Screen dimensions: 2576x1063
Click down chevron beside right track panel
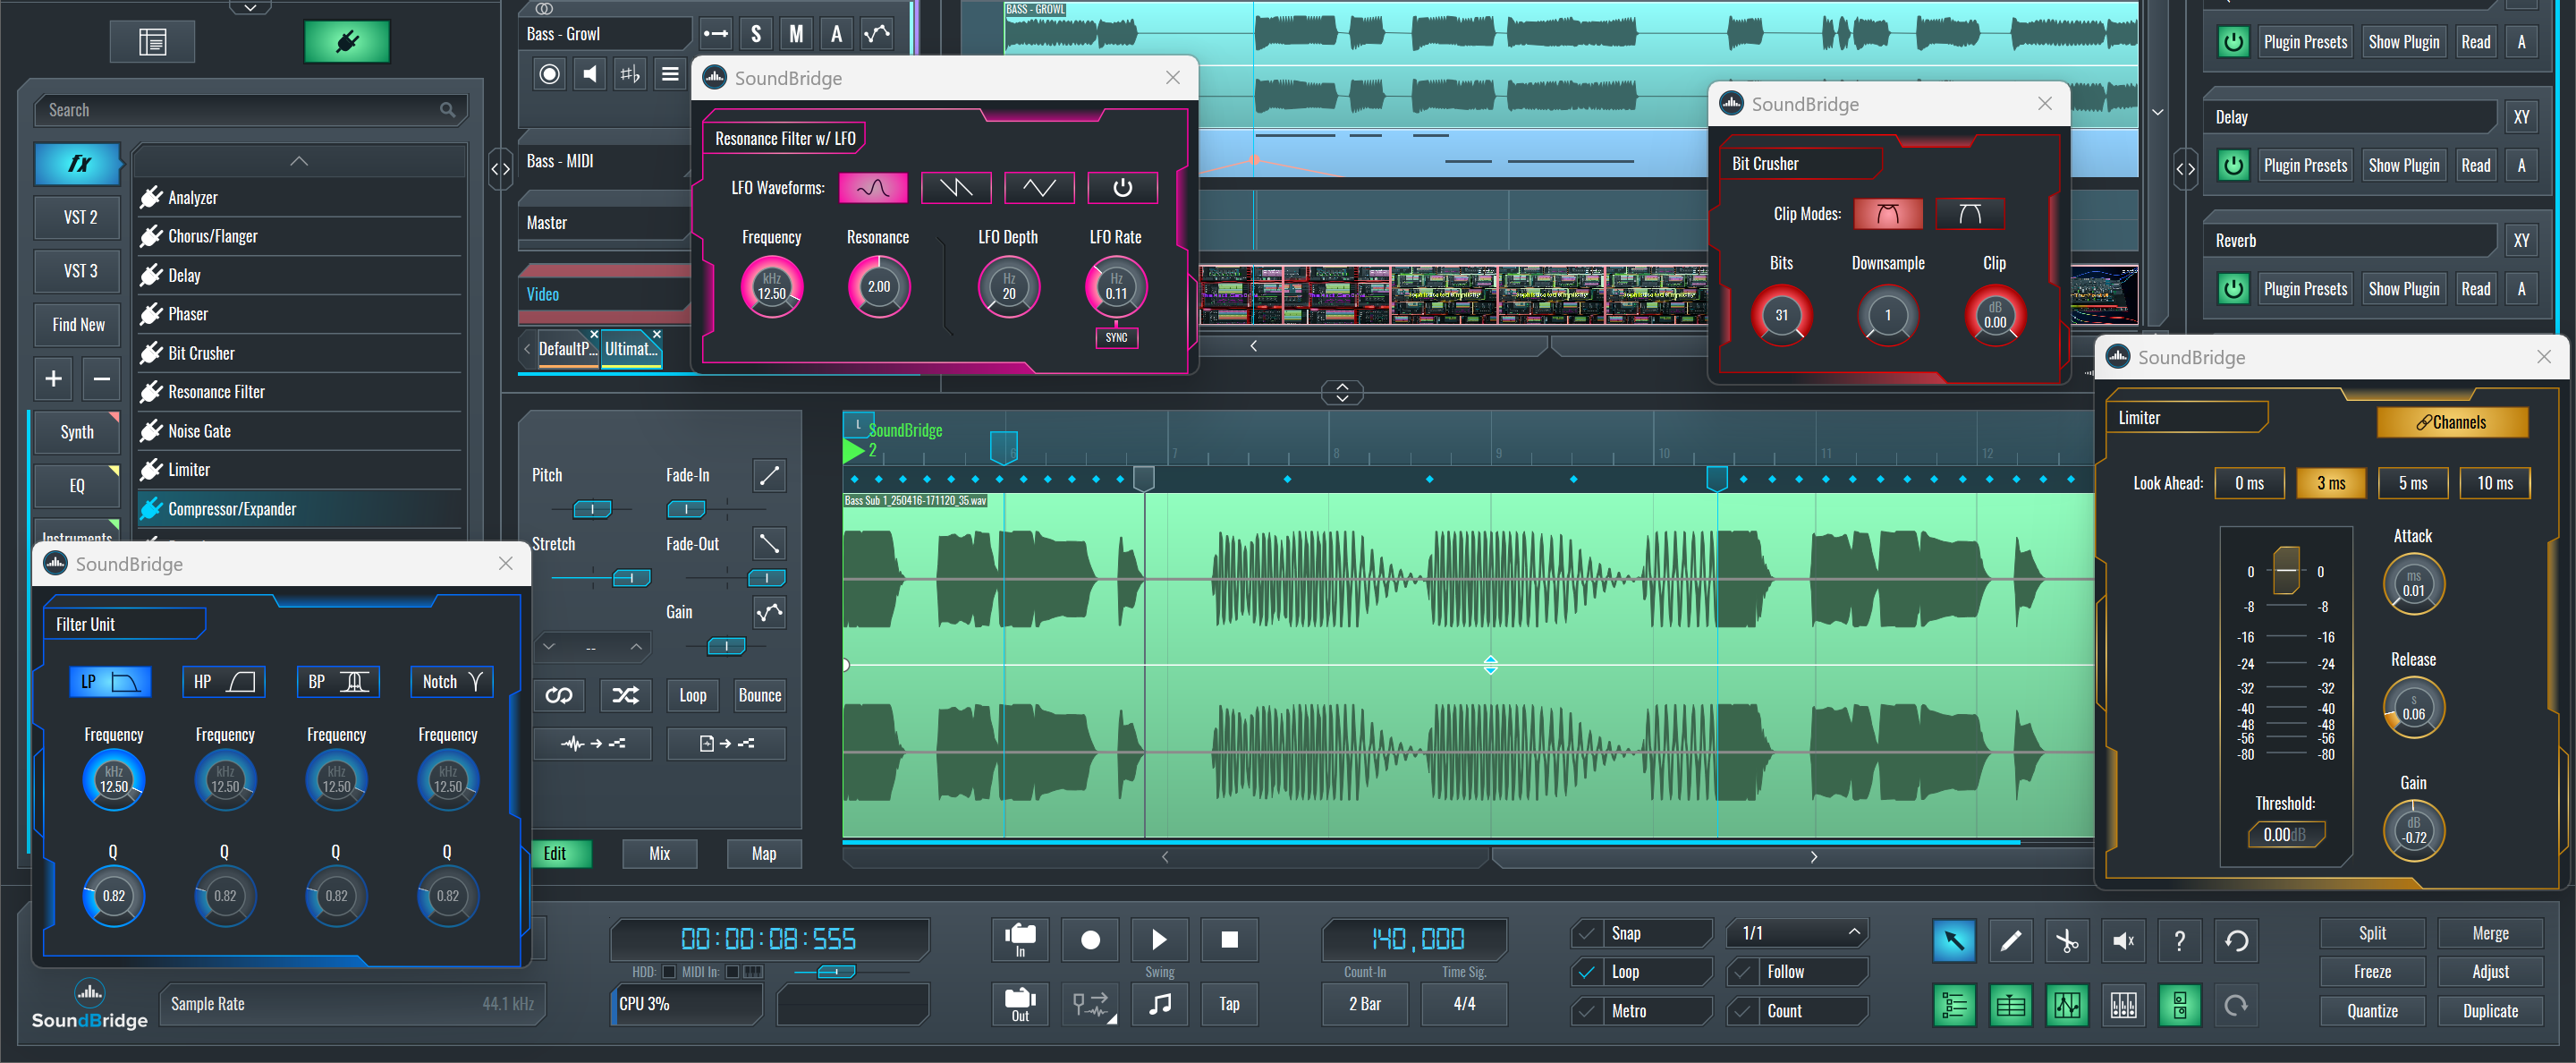pyautogui.click(x=2157, y=112)
